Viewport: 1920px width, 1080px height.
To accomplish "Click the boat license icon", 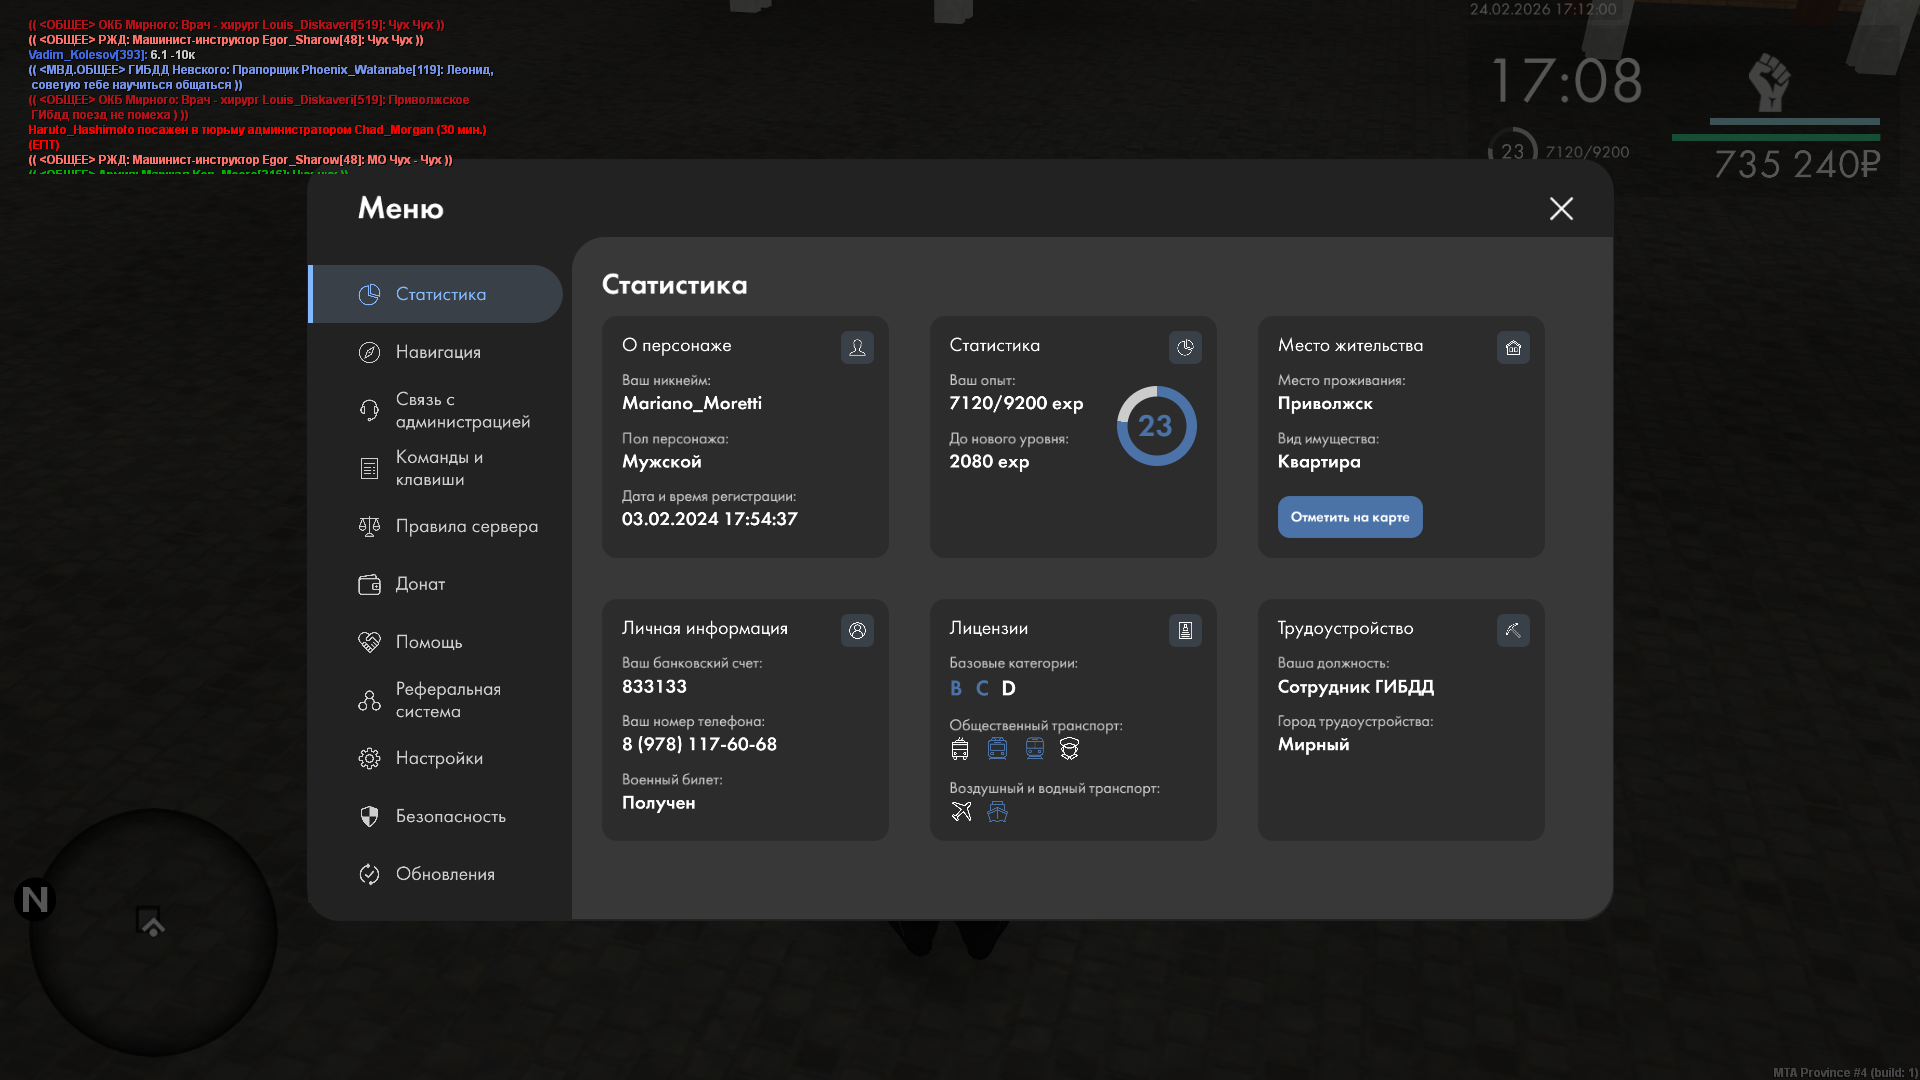I will tap(997, 812).
